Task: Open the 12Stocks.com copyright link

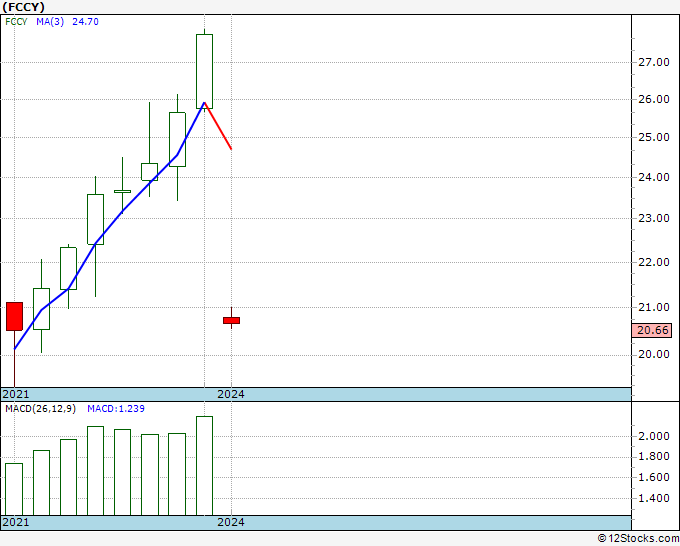Action: [x=638, y=538]
